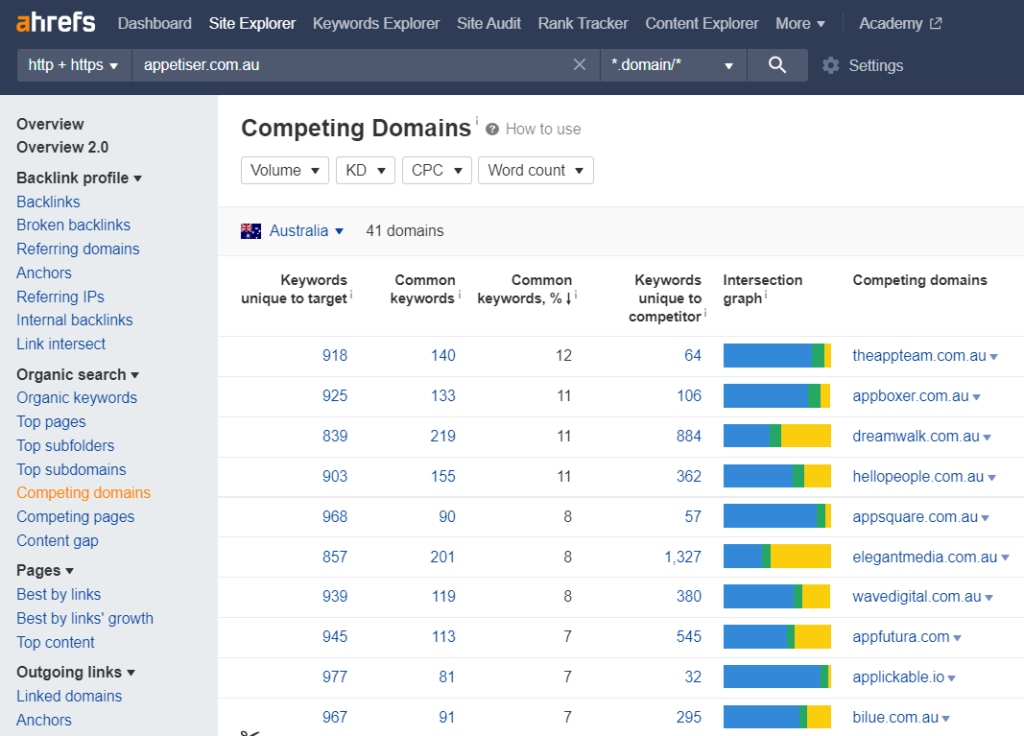The height and width of the screenshot is (736, 1024).
Task: Click intersection graph bar for elegantmedia.com.au
Action: click(x=777, y=556)
